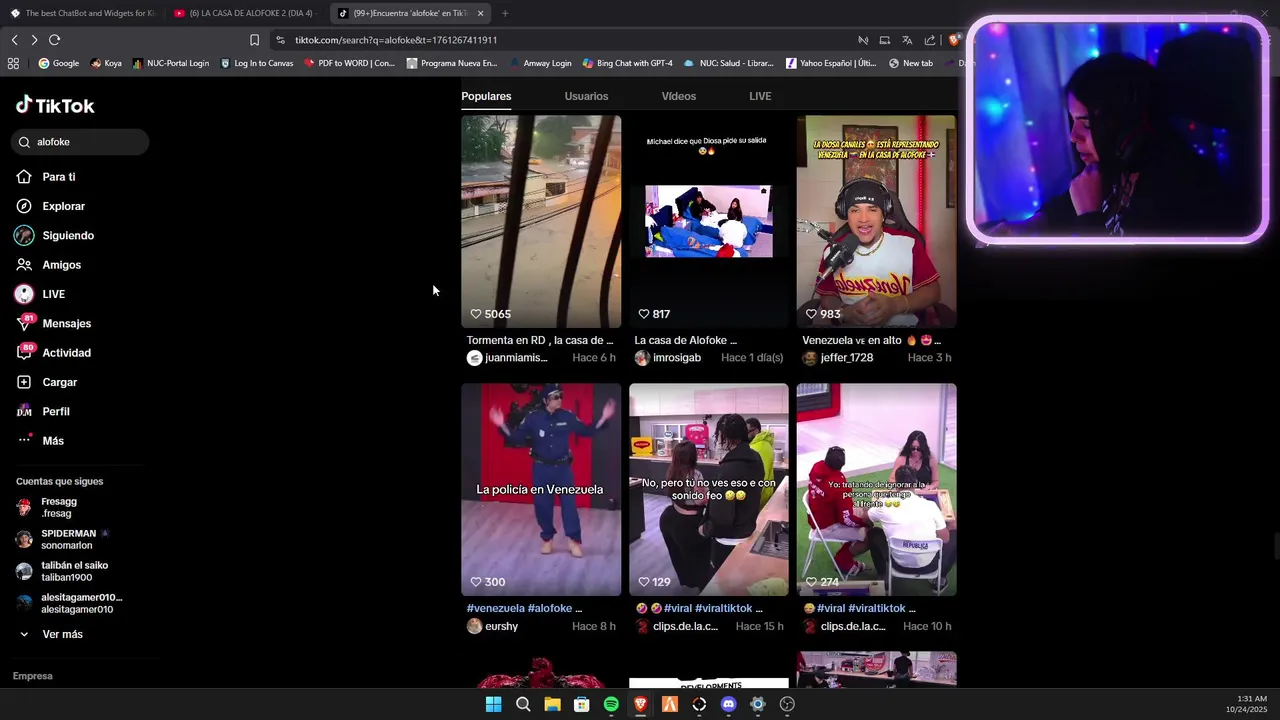
Task: Open juanmiamis author profile link
Action: tap(507, 358)
